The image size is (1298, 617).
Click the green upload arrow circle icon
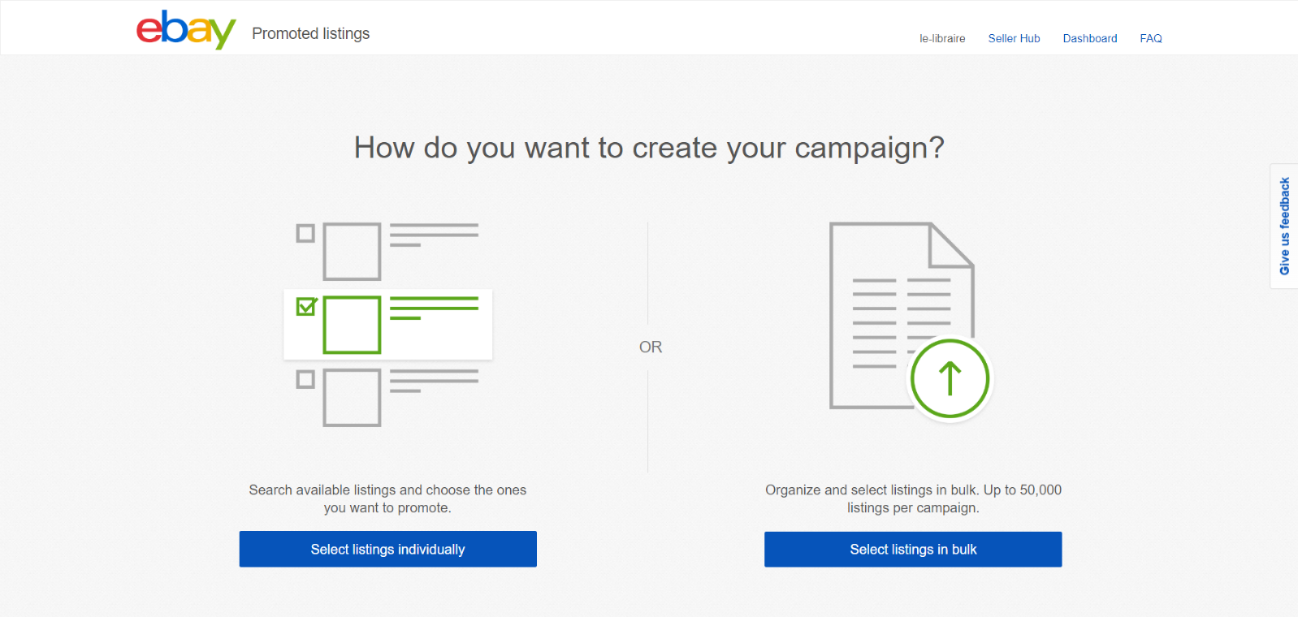coord(949,379)
